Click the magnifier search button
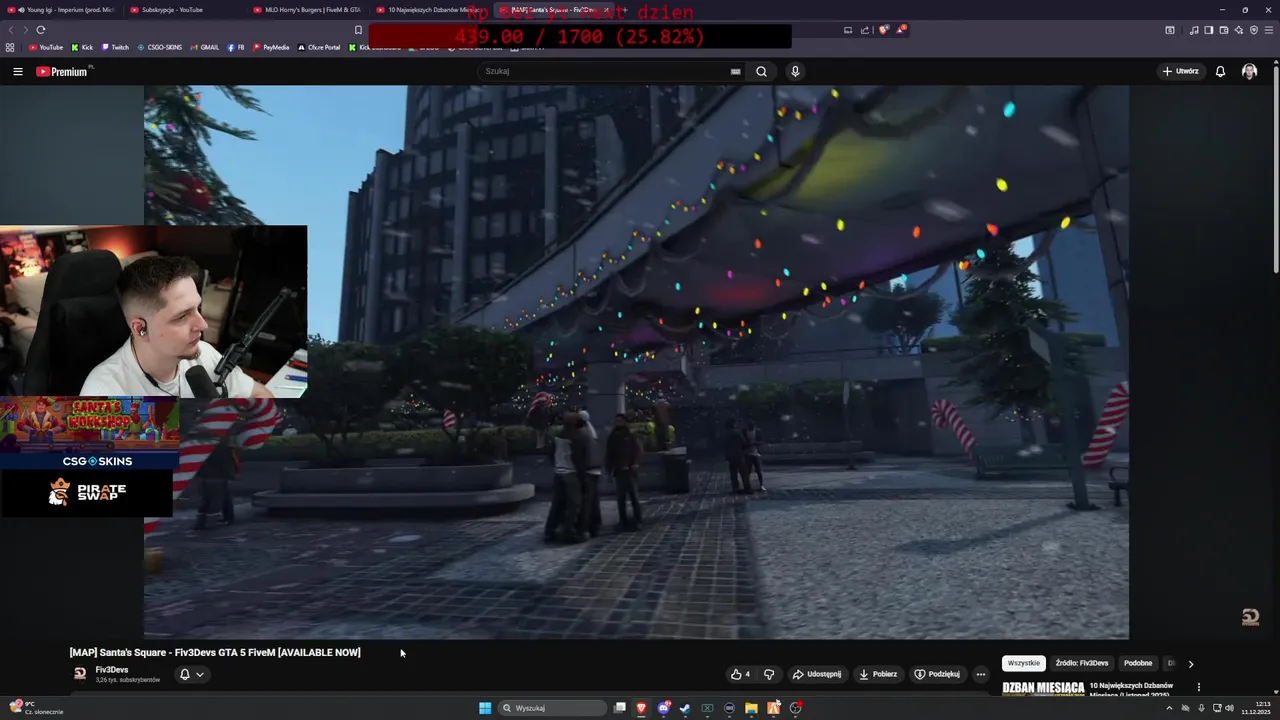This screenshot has height=720, width=1280. 761,71
